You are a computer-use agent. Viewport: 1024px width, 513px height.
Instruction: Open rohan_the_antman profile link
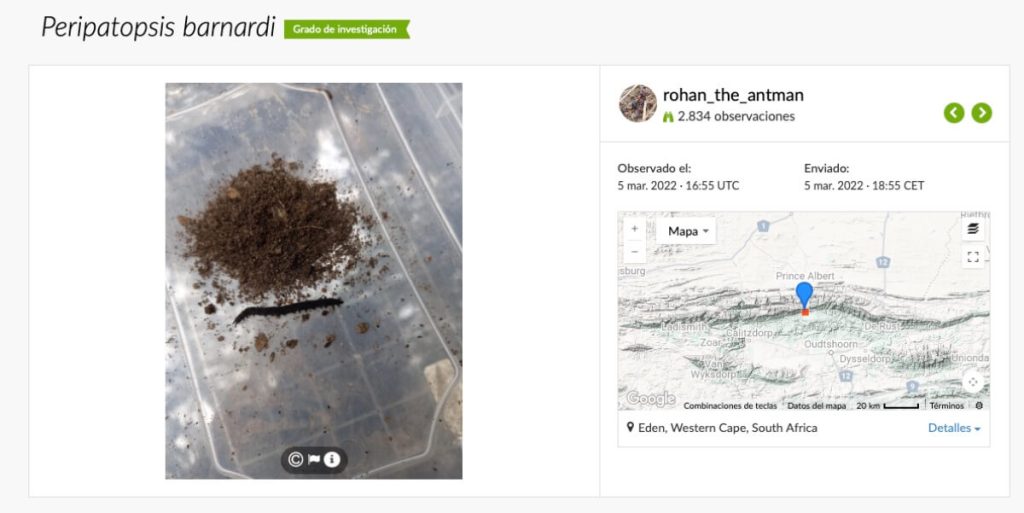point(733,95)
